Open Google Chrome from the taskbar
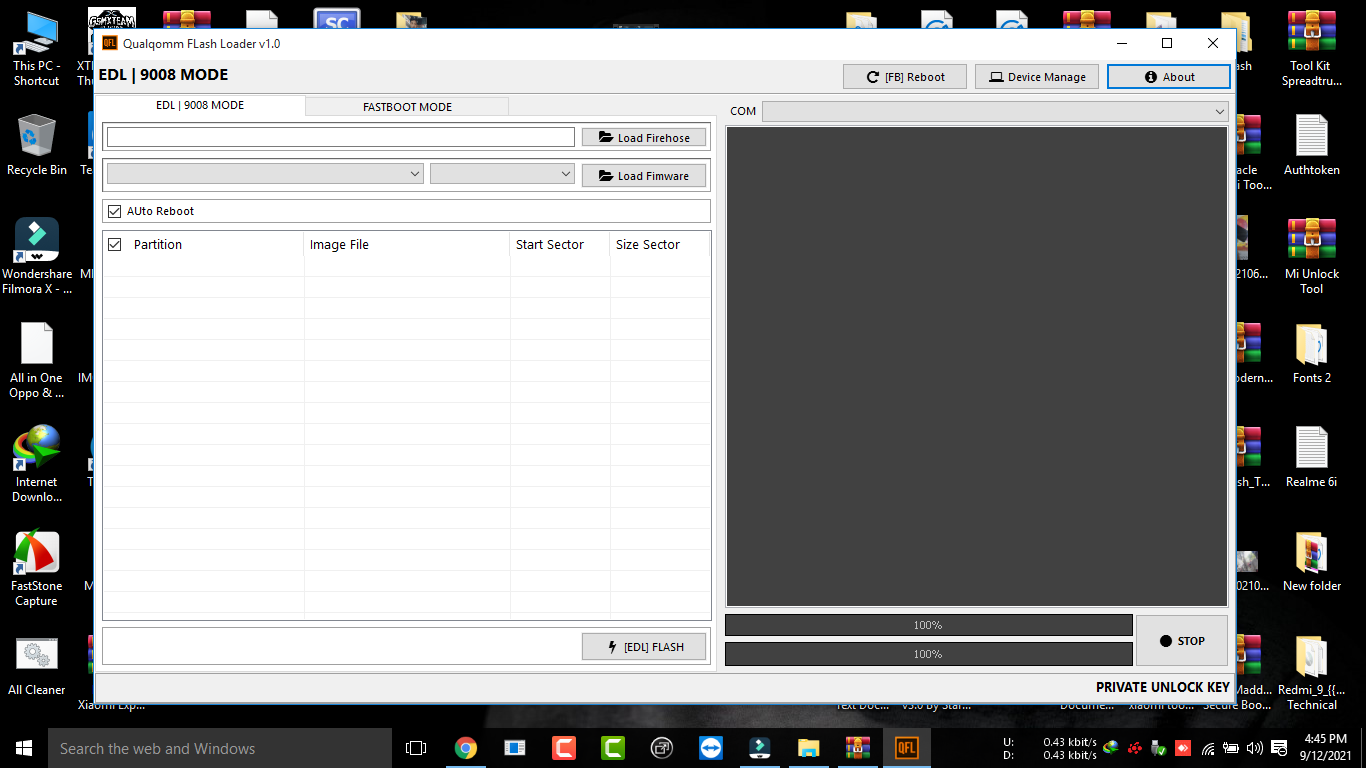This screenshot has width=1366, height=768. [x=466, y=748]
